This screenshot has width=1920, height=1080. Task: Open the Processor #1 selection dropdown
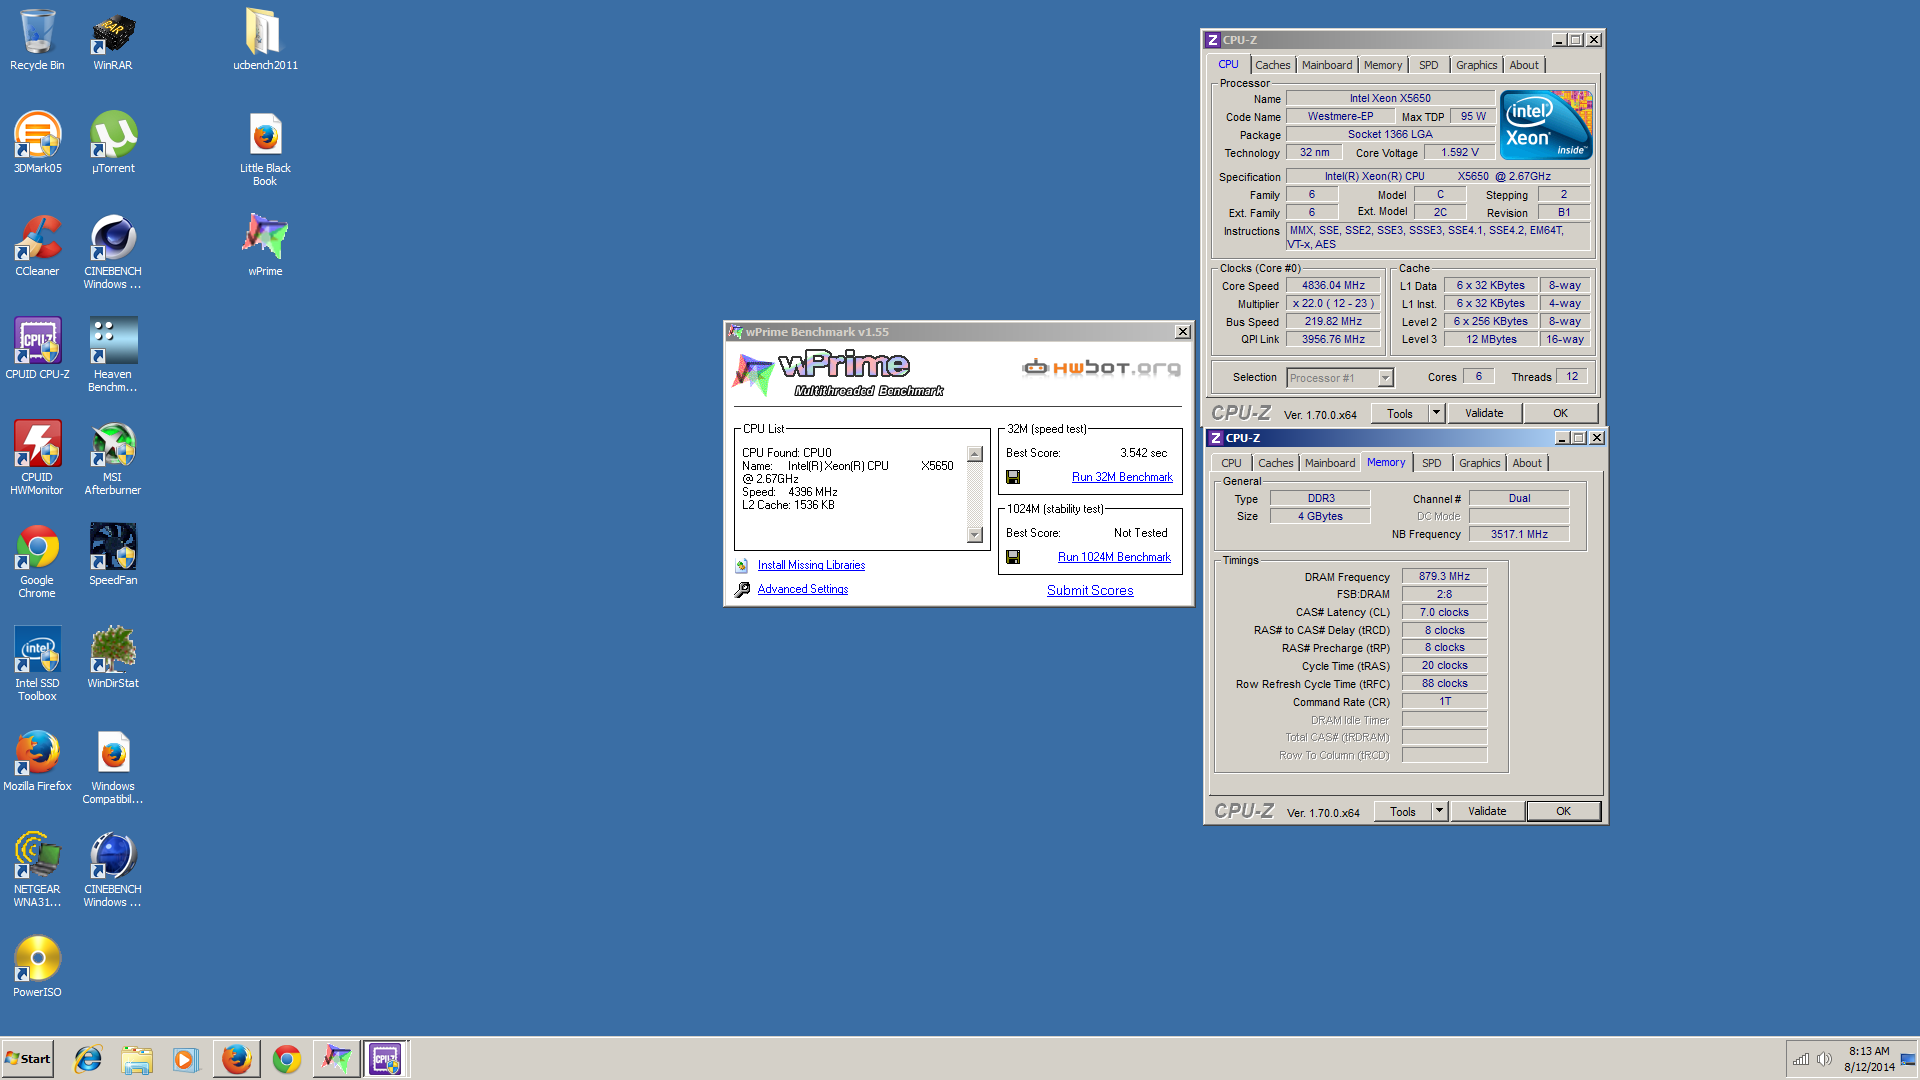[1385, 378]
